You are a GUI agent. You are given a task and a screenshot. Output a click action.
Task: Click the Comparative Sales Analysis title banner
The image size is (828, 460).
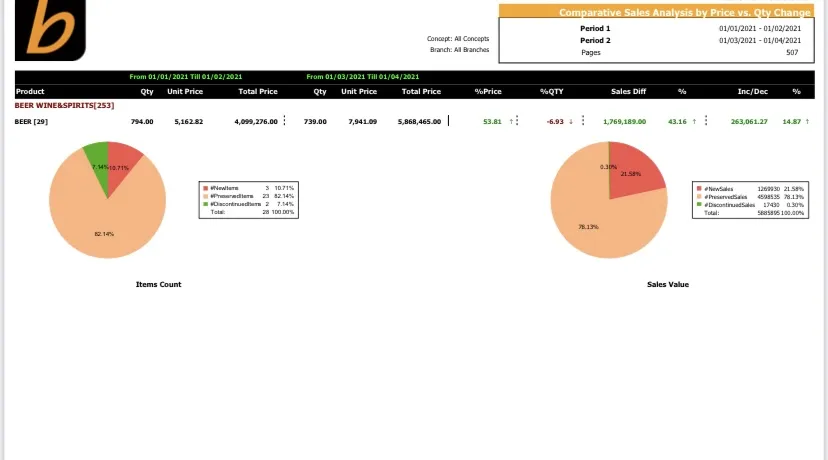click(656, 12)
